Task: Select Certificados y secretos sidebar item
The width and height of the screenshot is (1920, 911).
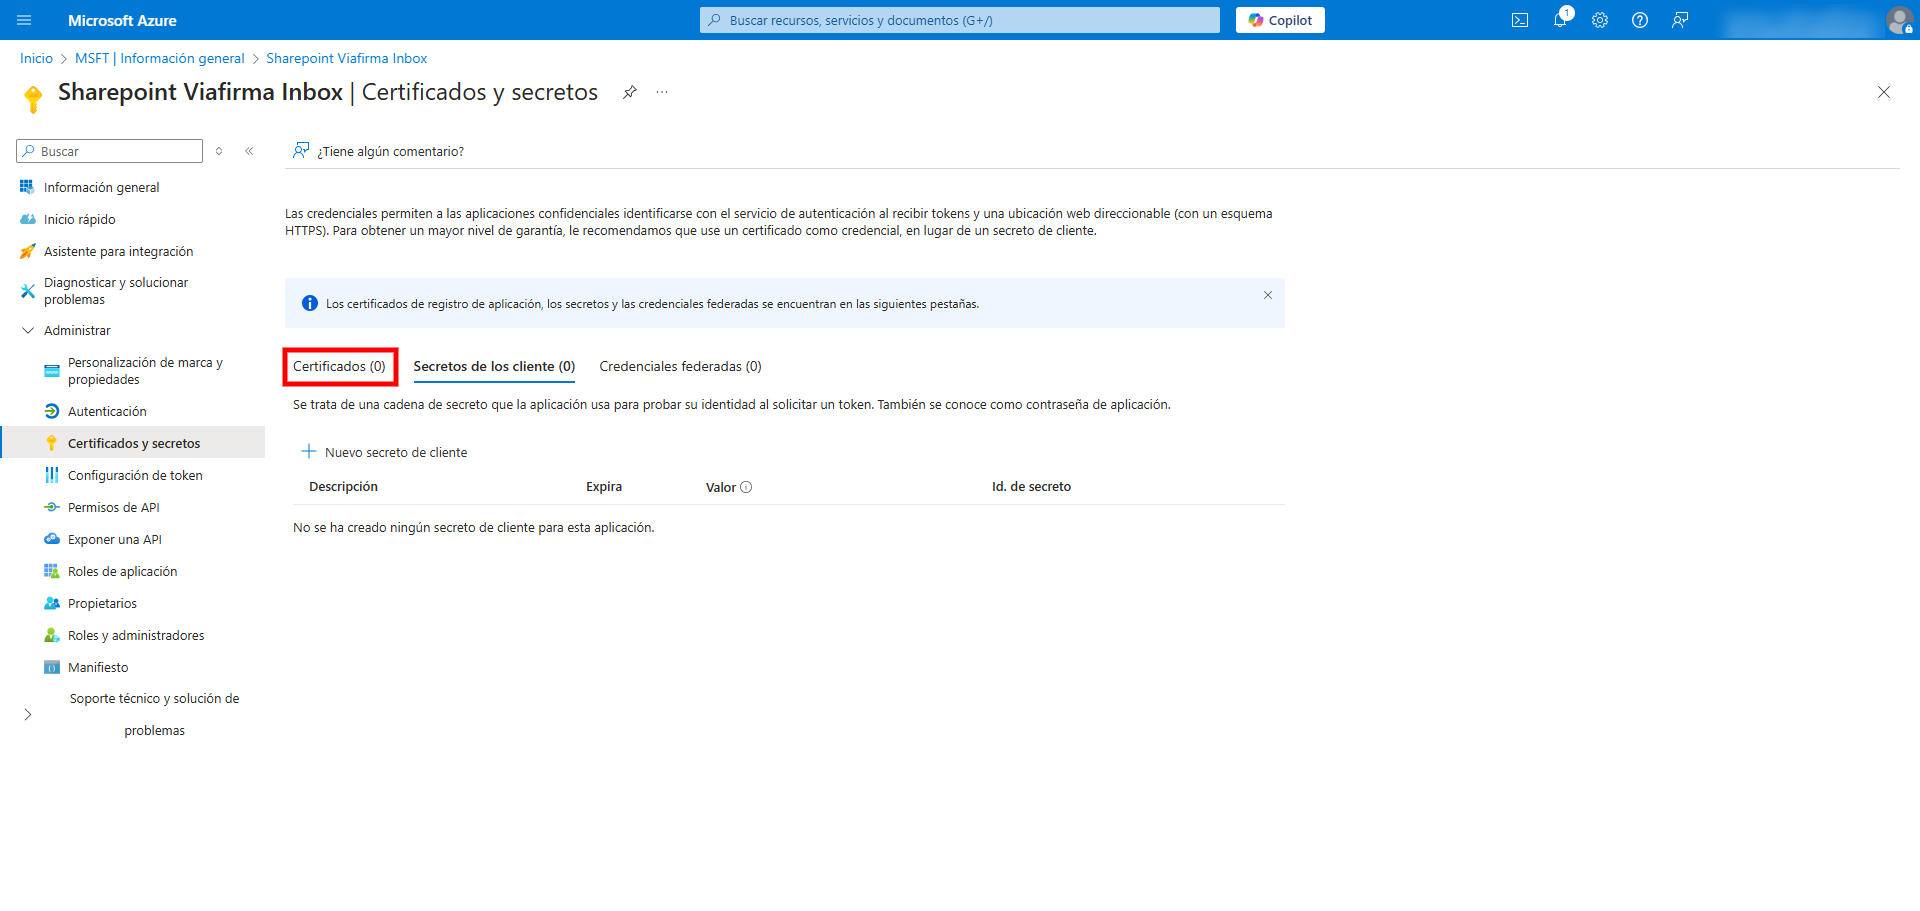Action: pos(134,443)
